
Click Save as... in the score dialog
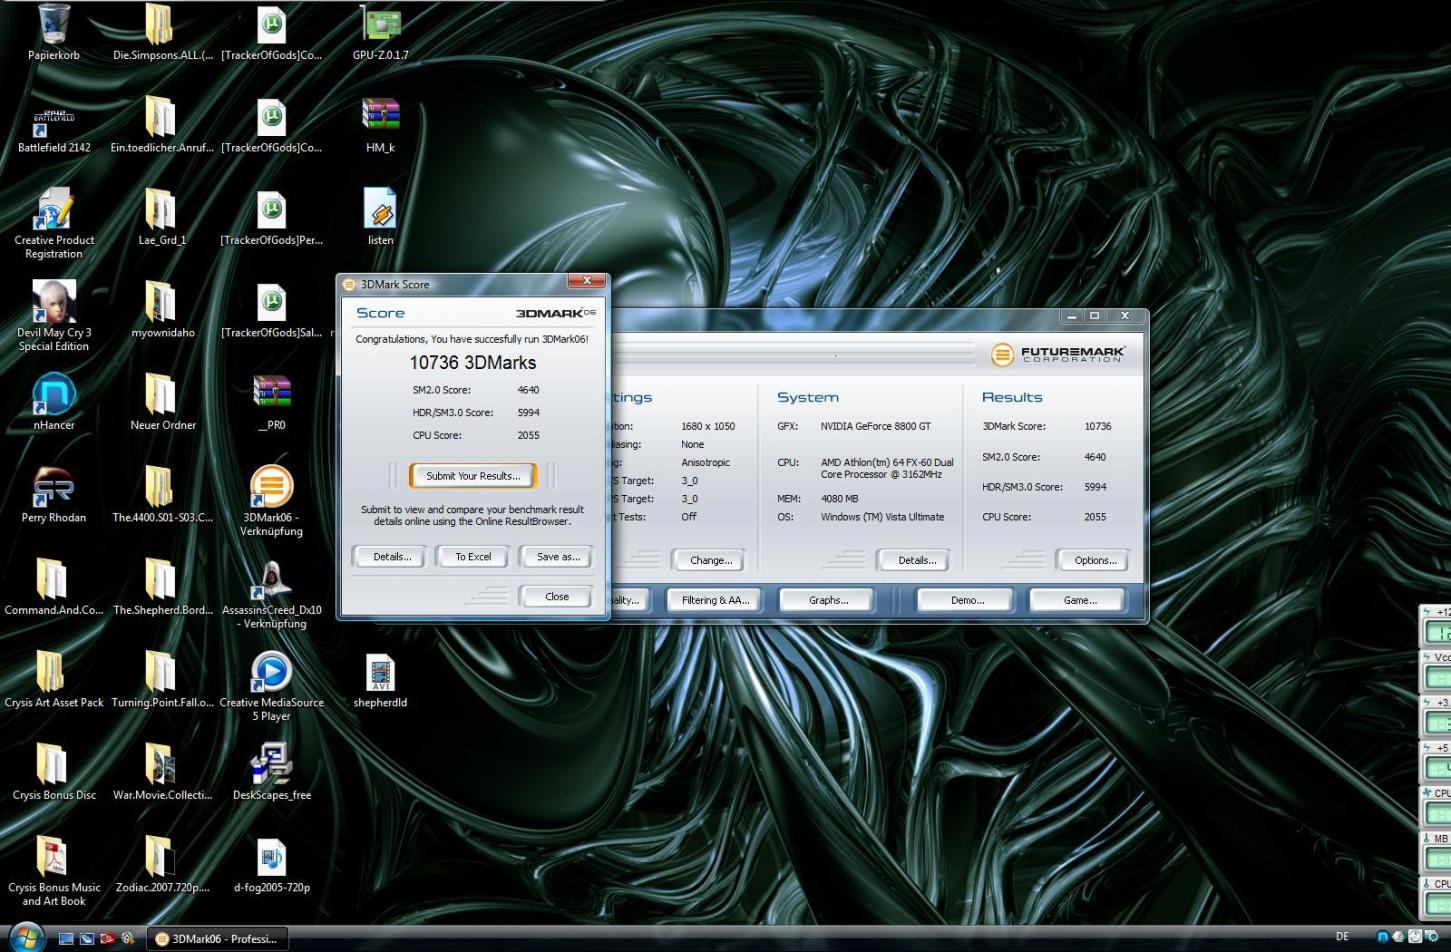(558, 557)
